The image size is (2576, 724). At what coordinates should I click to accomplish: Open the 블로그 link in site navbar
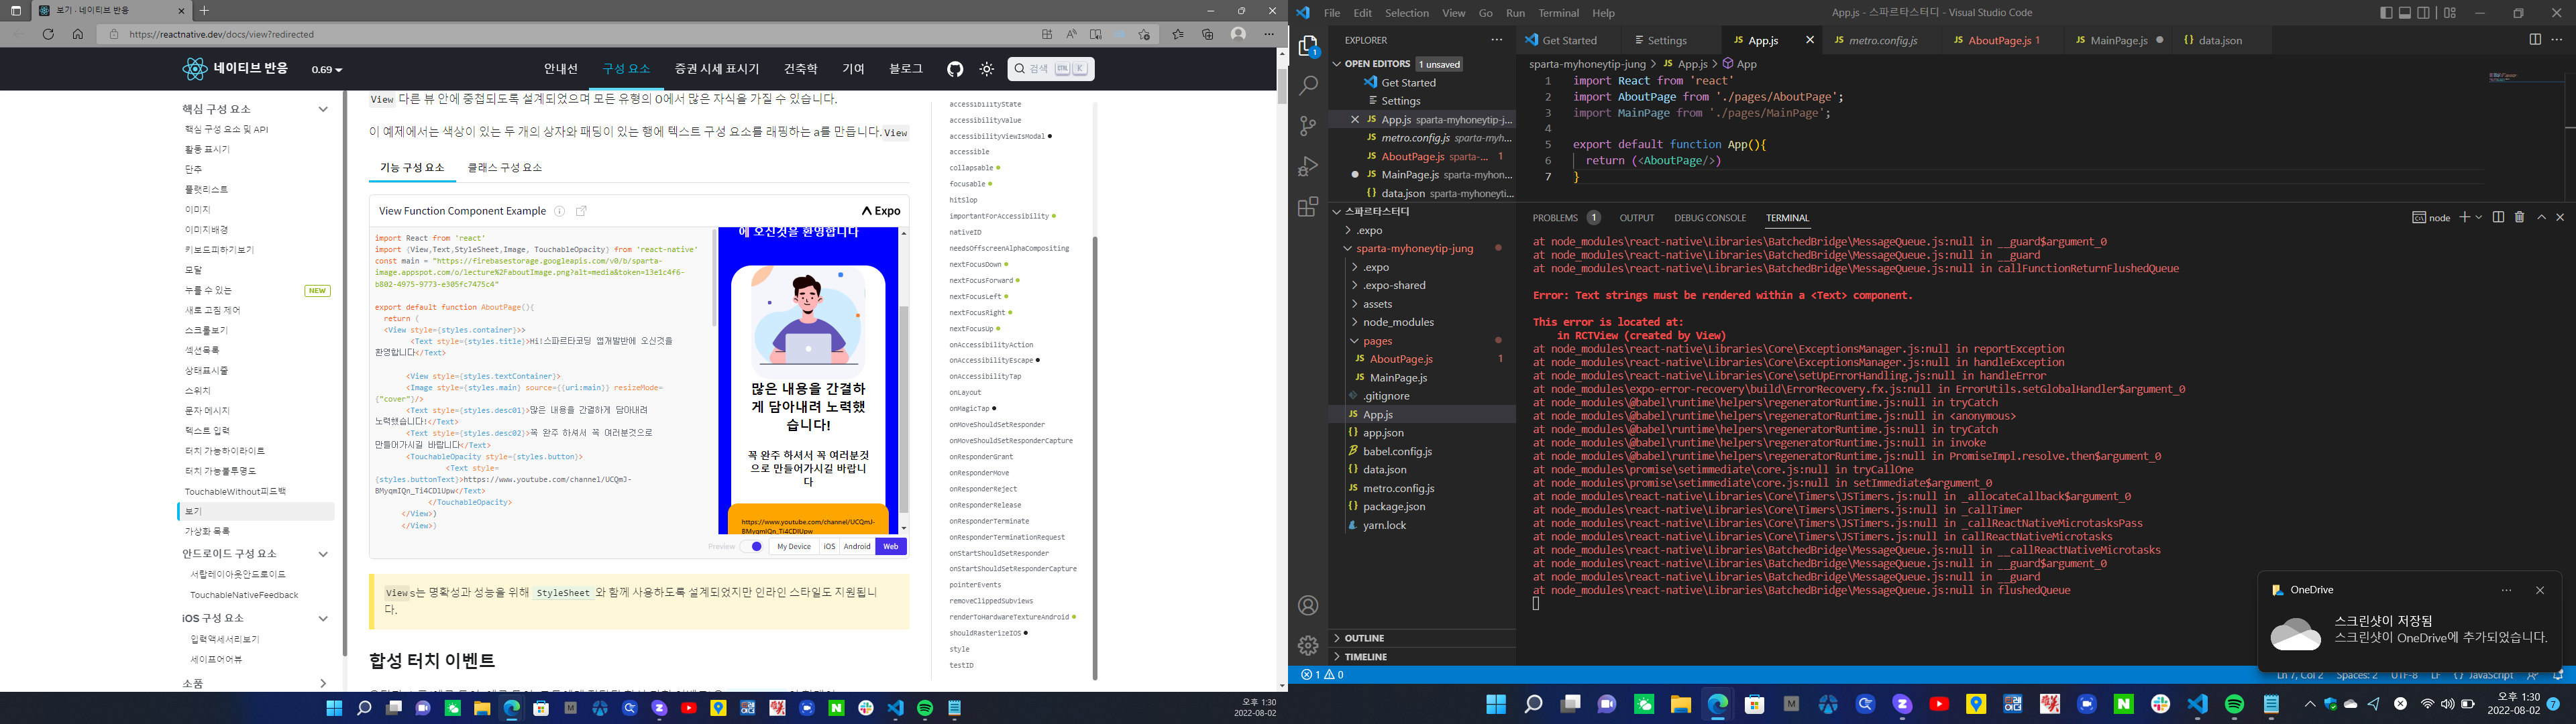point(906,69)
